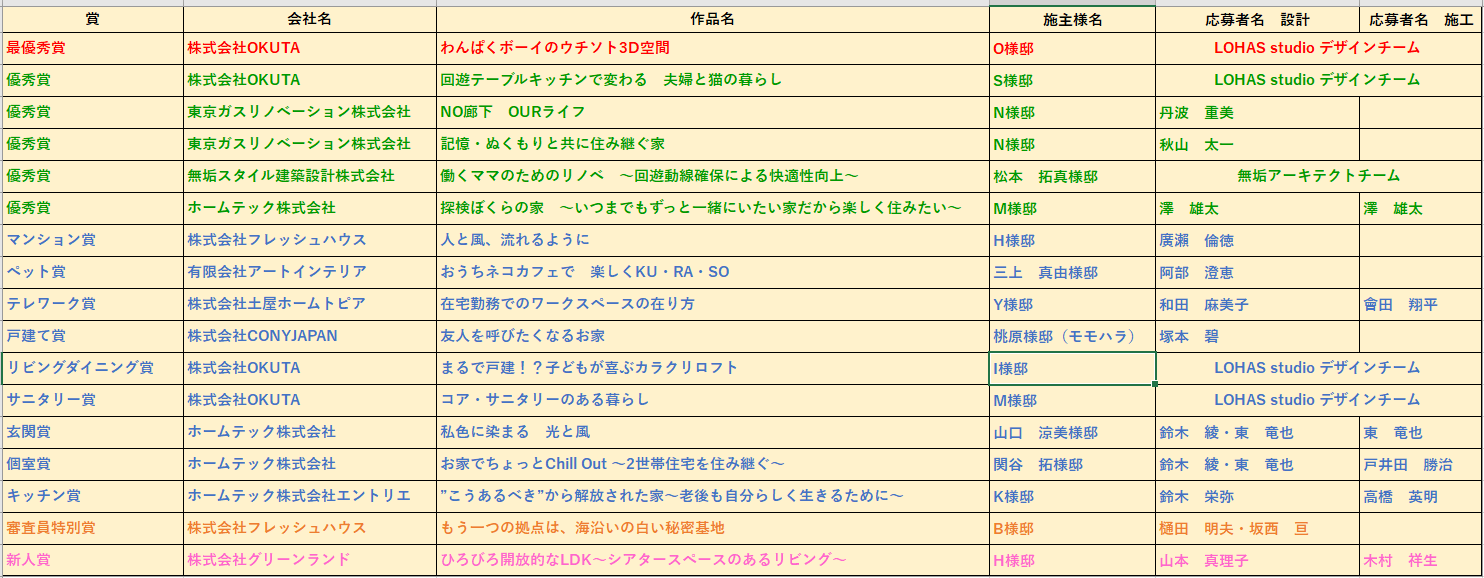
Task: Click the 玄関賞 cell
Action: click(93, 432)
